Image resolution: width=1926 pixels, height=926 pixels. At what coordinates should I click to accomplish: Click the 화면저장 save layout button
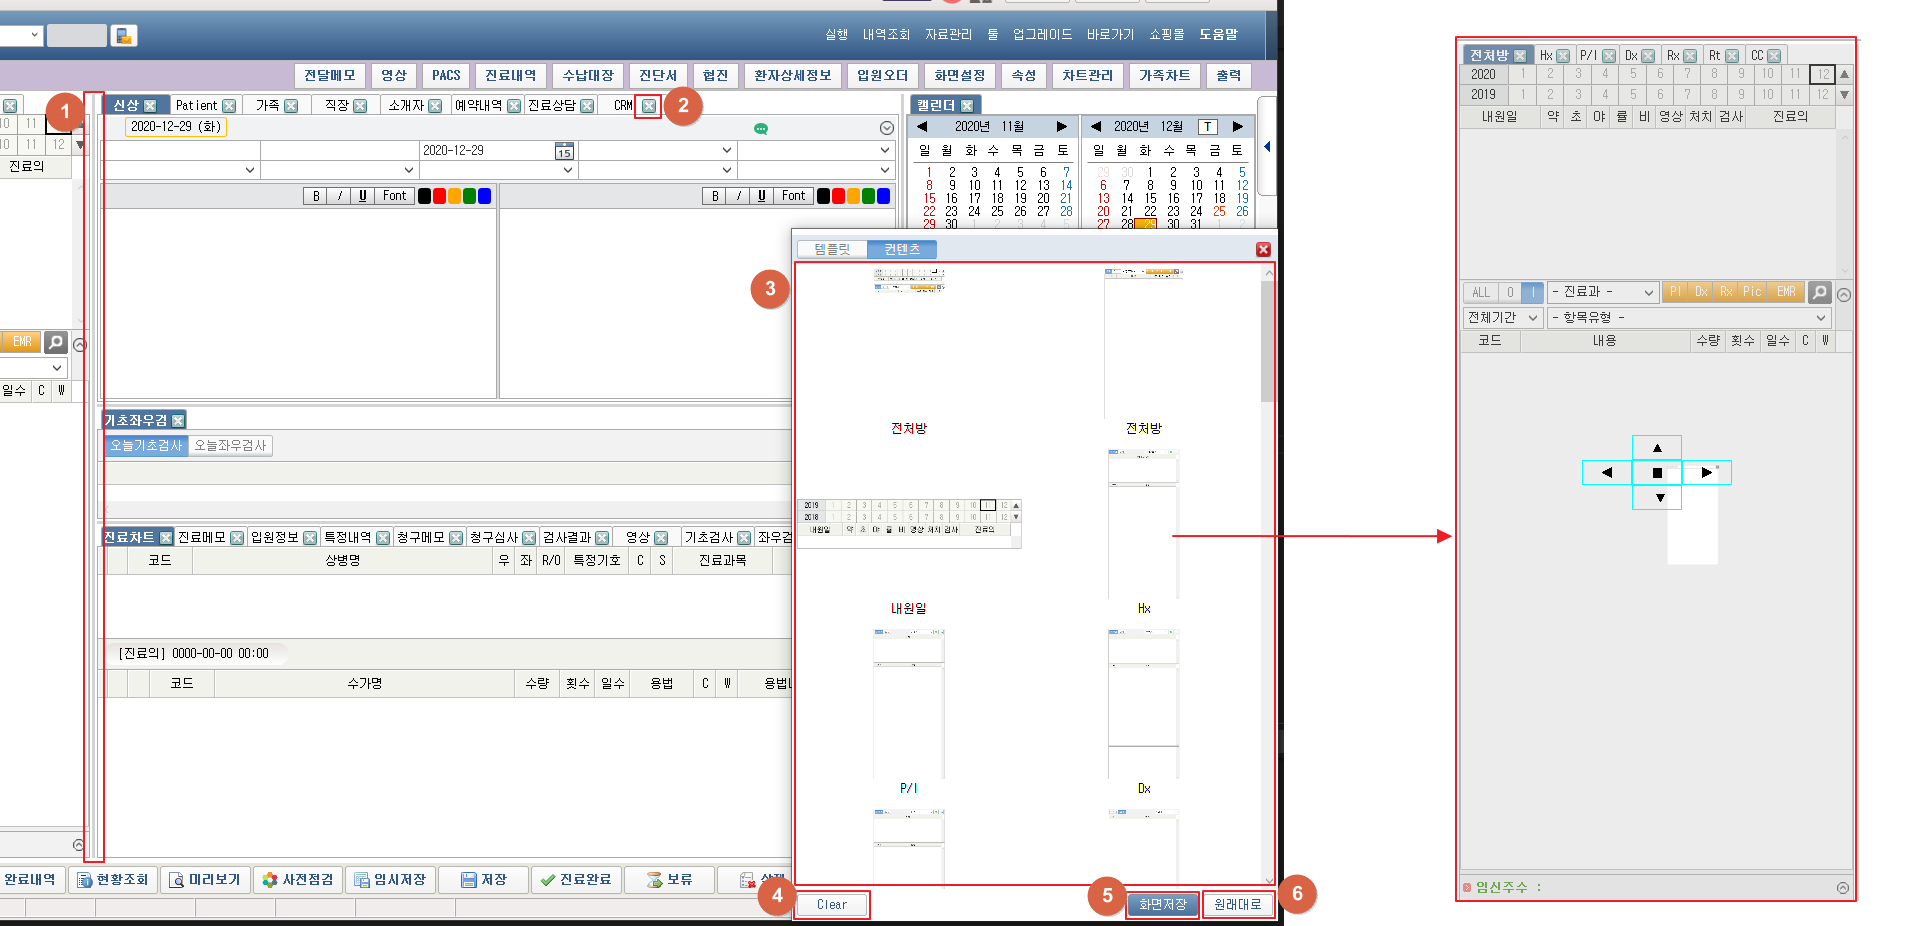[x=1162, y=905]
